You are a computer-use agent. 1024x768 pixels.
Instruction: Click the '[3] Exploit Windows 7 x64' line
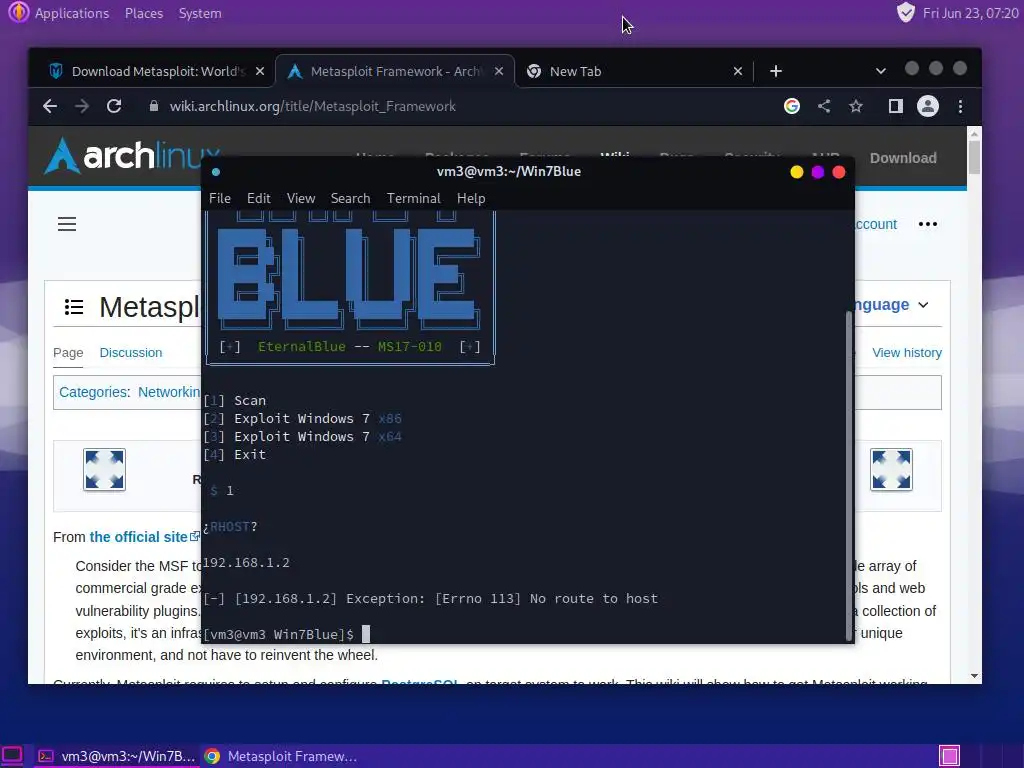[x=302, y=436]
